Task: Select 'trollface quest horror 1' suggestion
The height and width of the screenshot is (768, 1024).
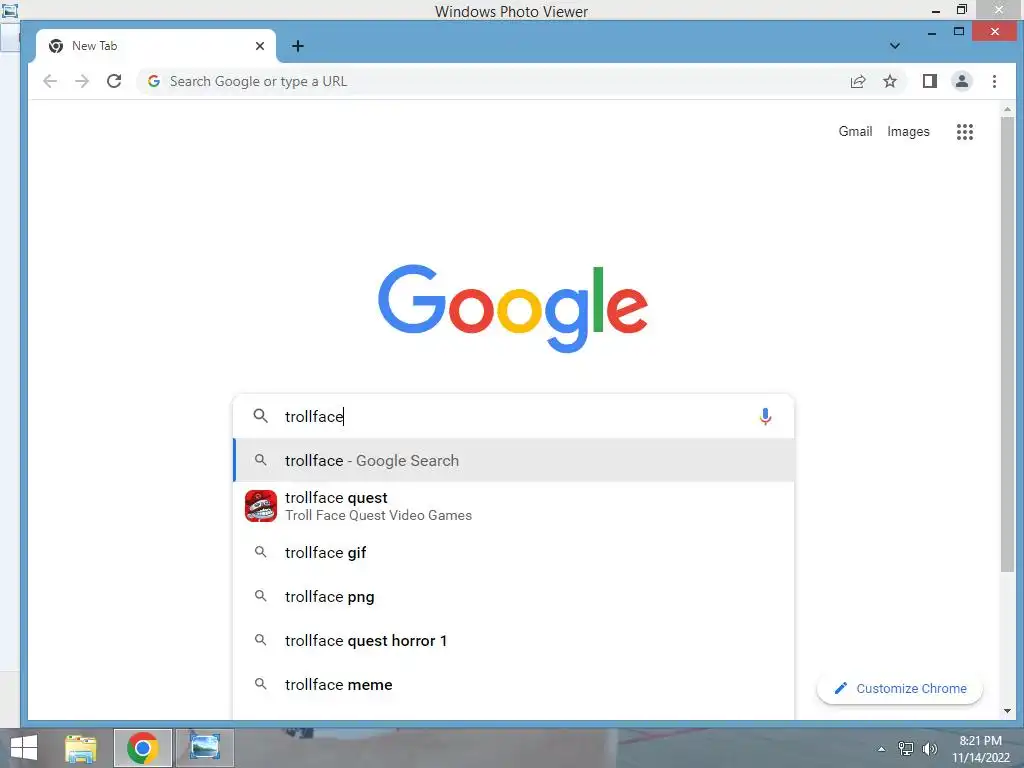Action: coord(514,641)
